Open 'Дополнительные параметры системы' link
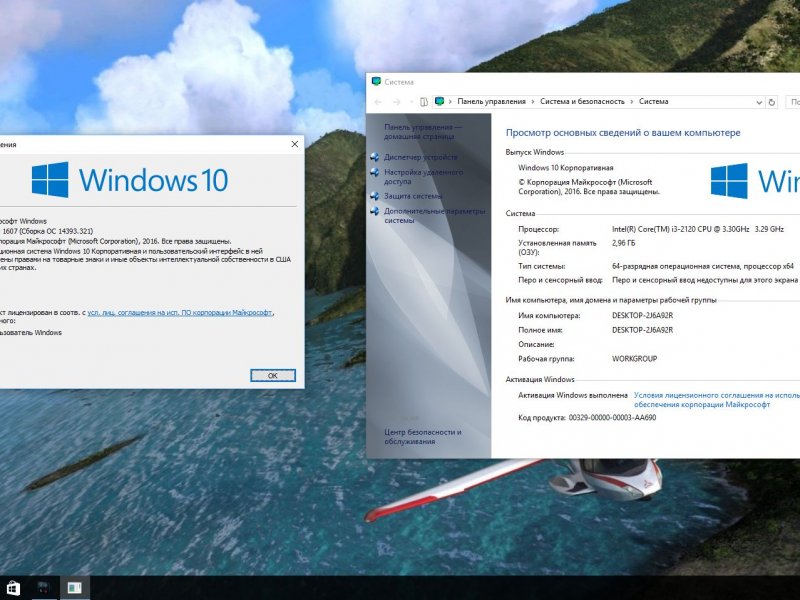This screenshot has width=800, height=600. (434, 216)
